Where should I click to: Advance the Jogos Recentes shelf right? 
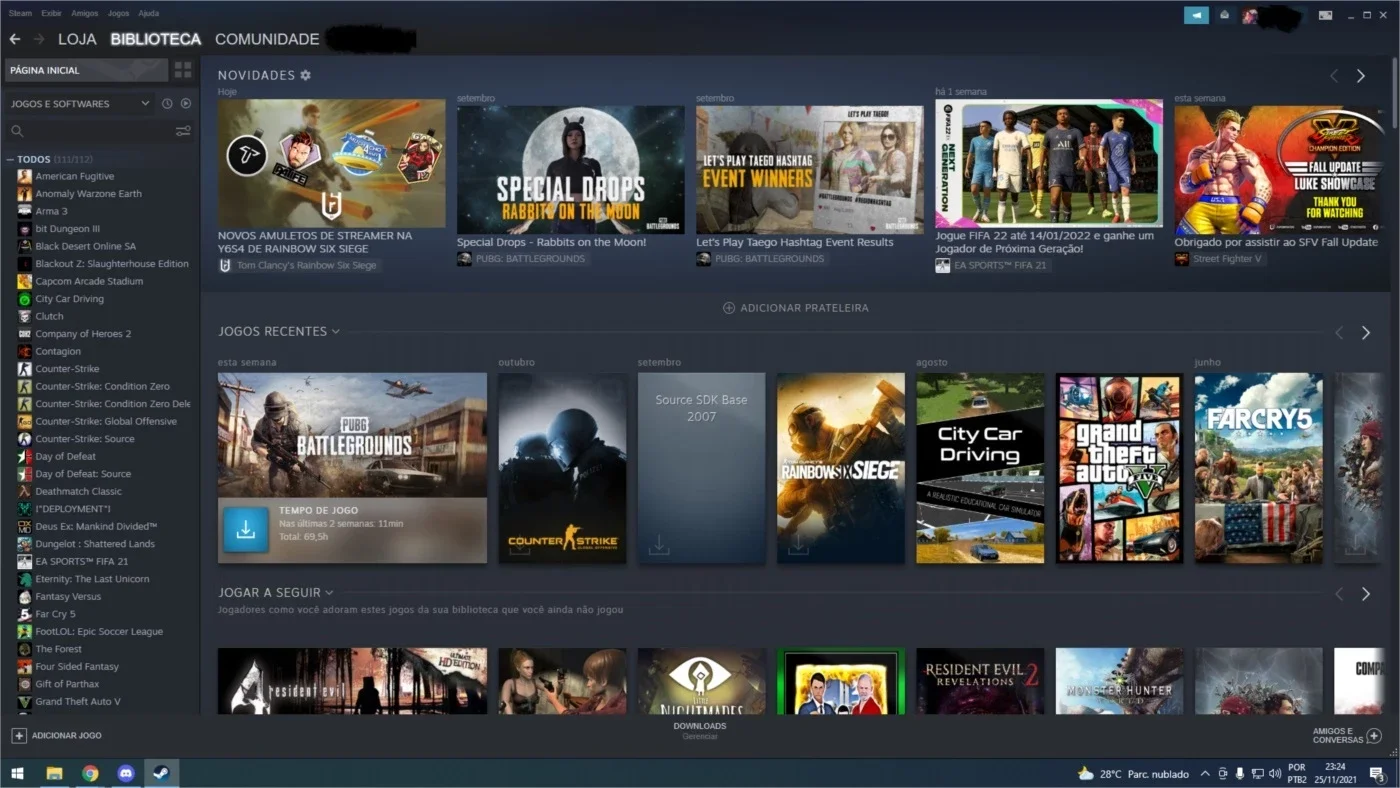1366,332
